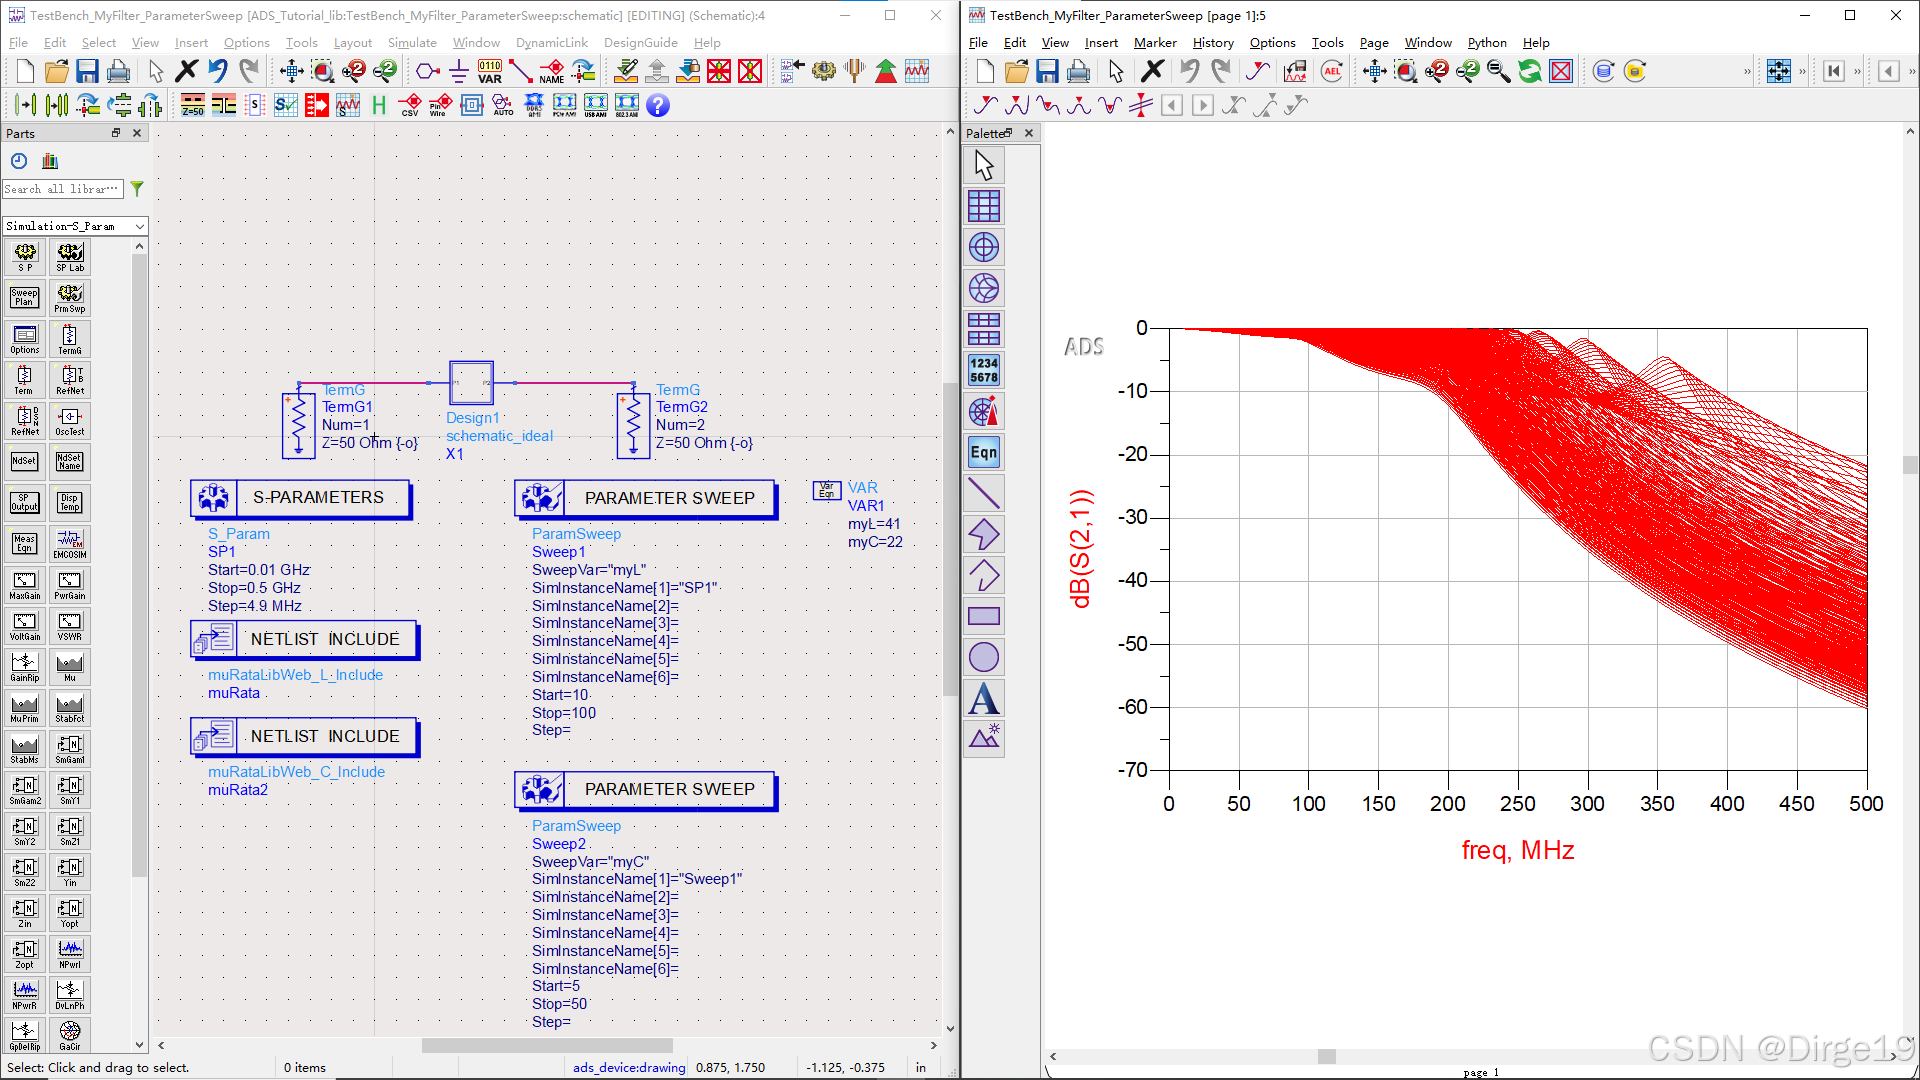
Task: Insert a Smith chart plot from palette
Action: pos(984,288)
